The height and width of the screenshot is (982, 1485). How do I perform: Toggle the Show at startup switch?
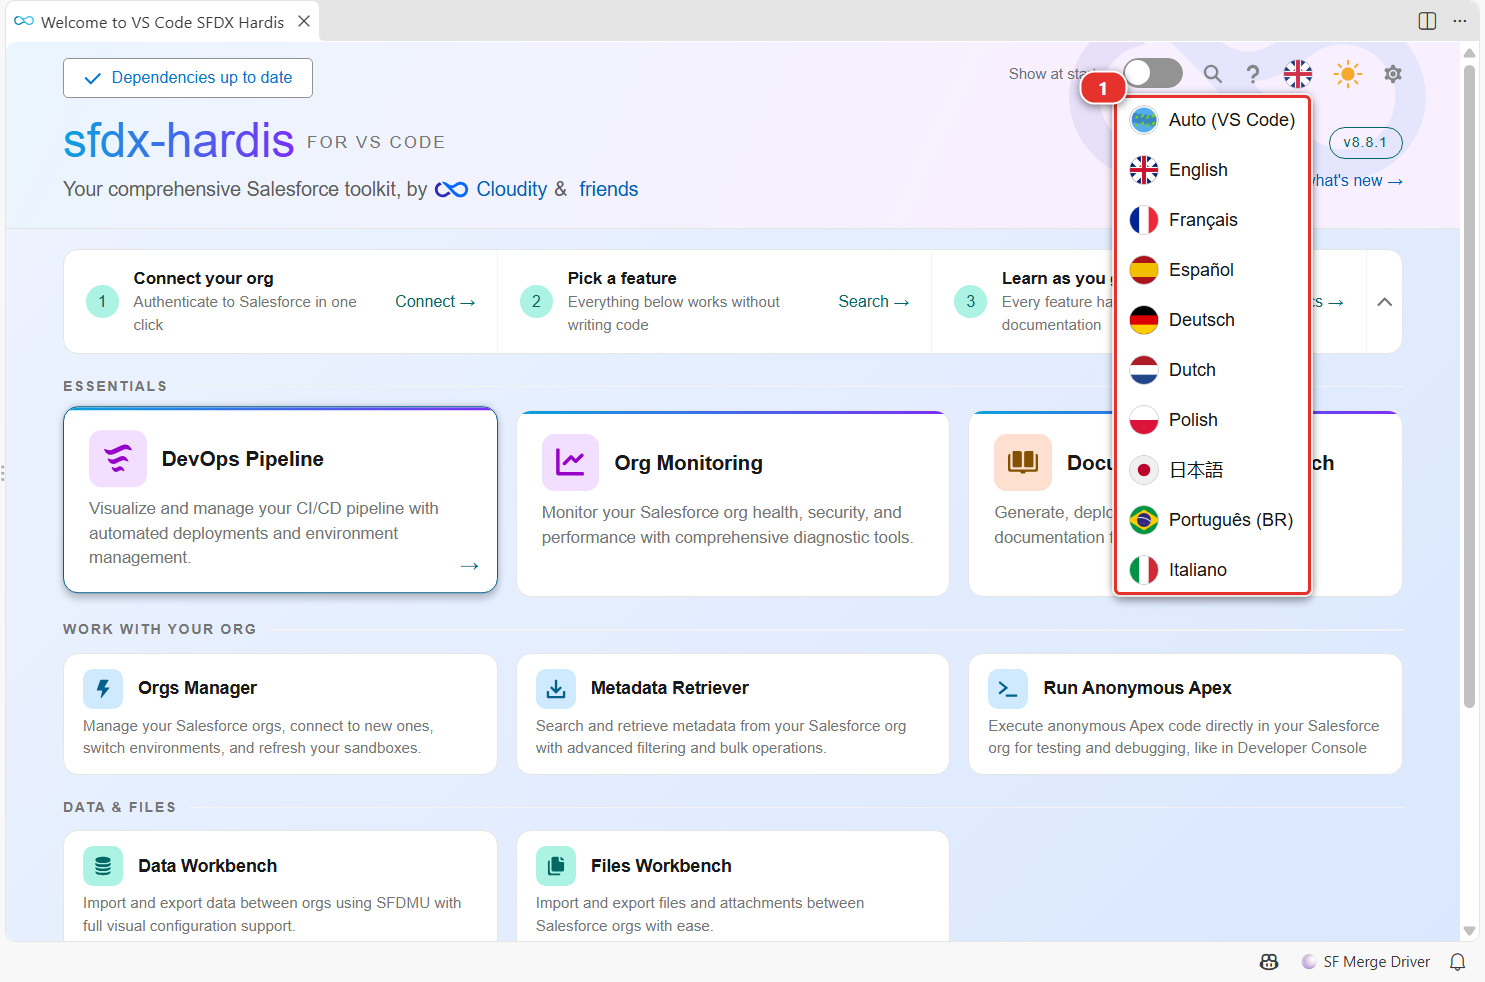point(1153,73)
